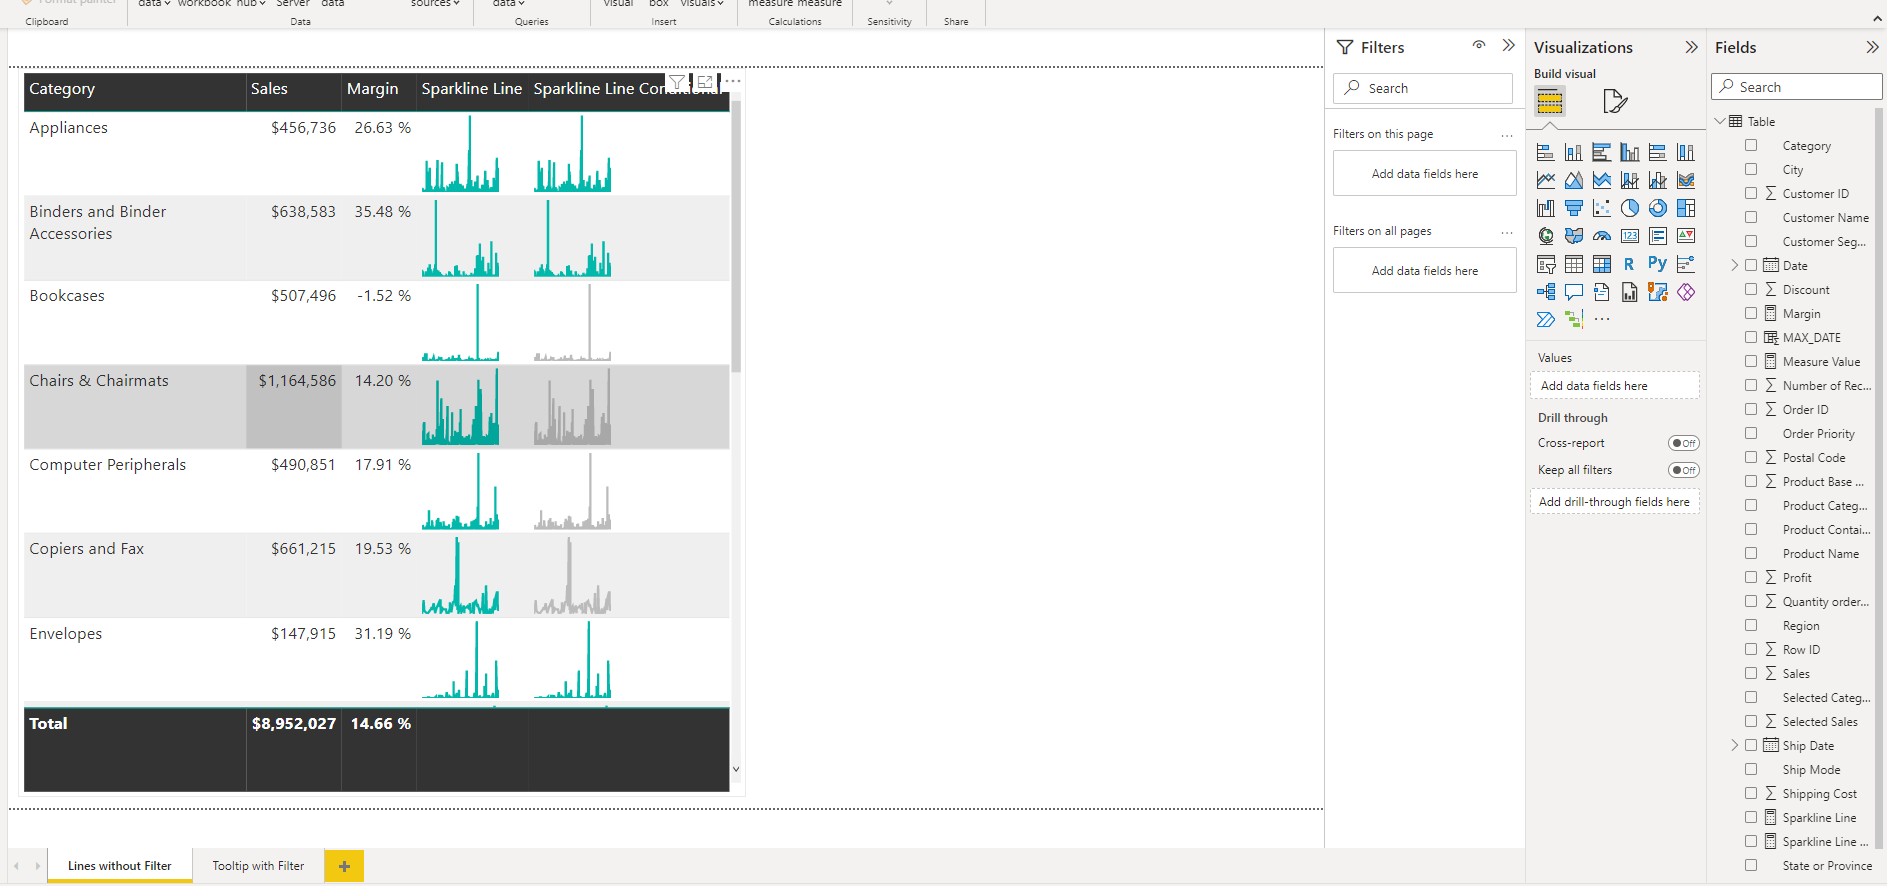Tick the Profit field checkbox
This screenshot has width=1887, height=886.
[1751, 577]
